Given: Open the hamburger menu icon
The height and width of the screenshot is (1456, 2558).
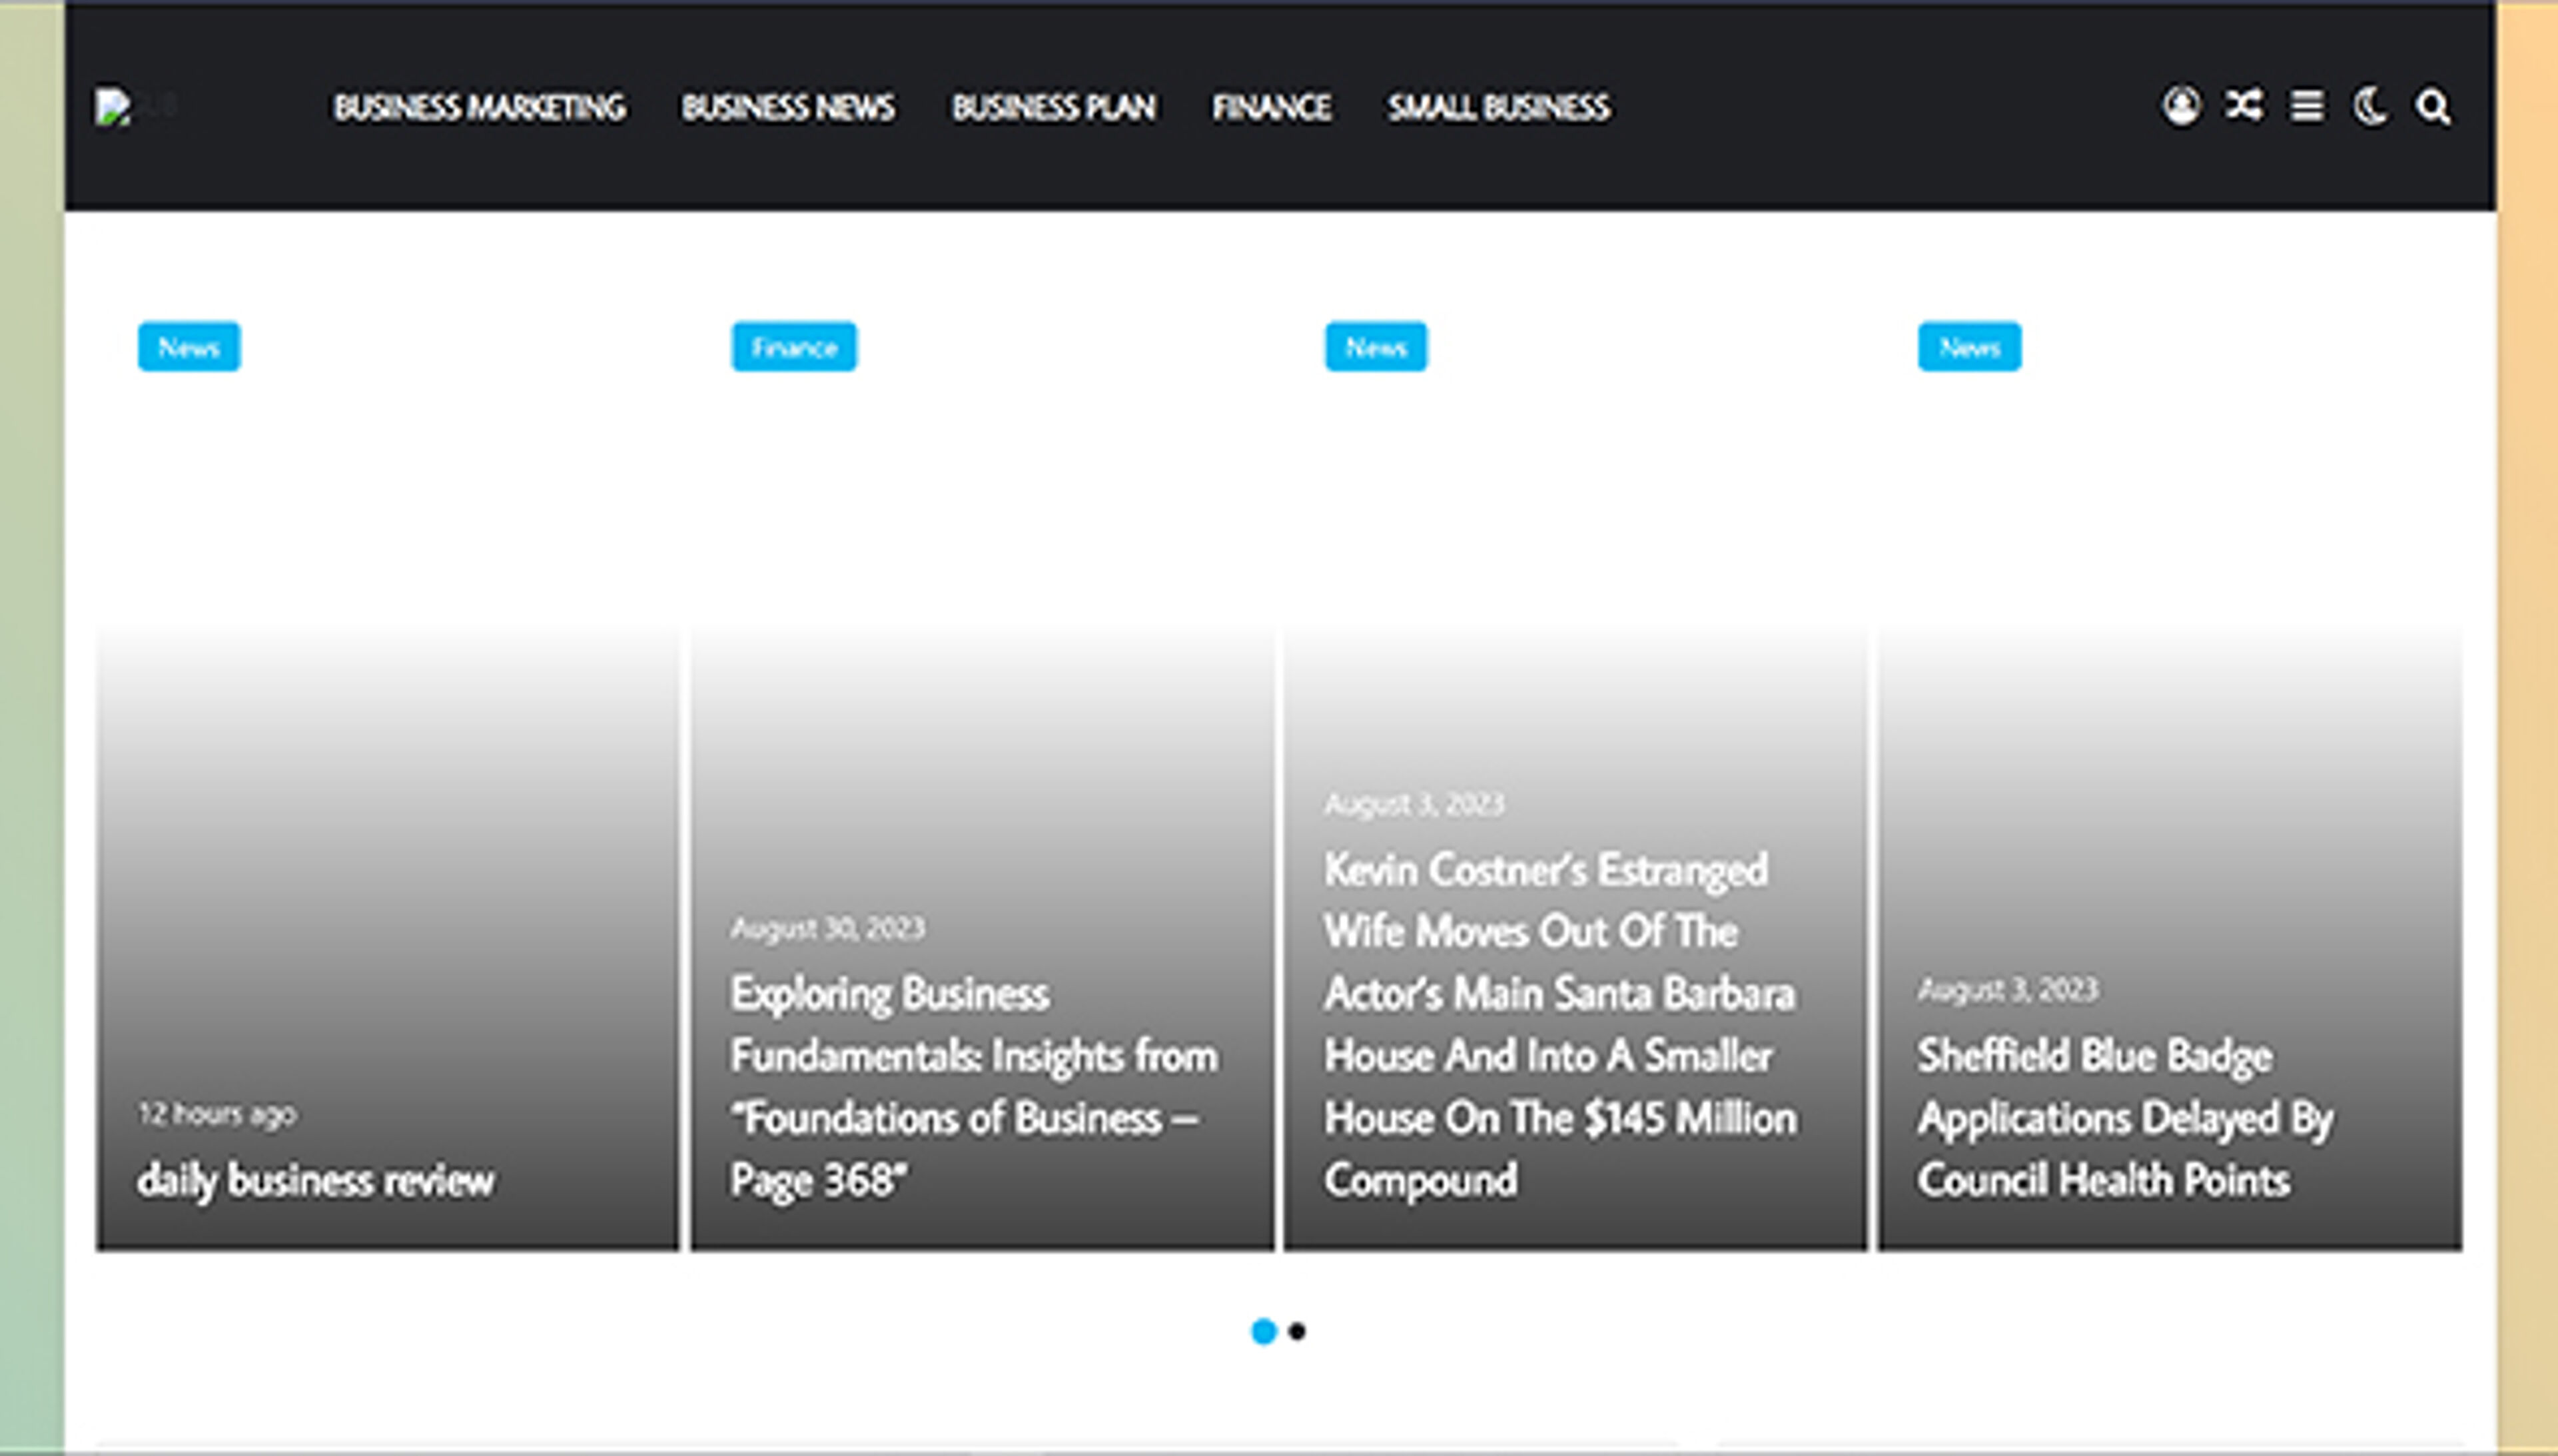Looking at the screenshot, I should tap(2306, 107).
